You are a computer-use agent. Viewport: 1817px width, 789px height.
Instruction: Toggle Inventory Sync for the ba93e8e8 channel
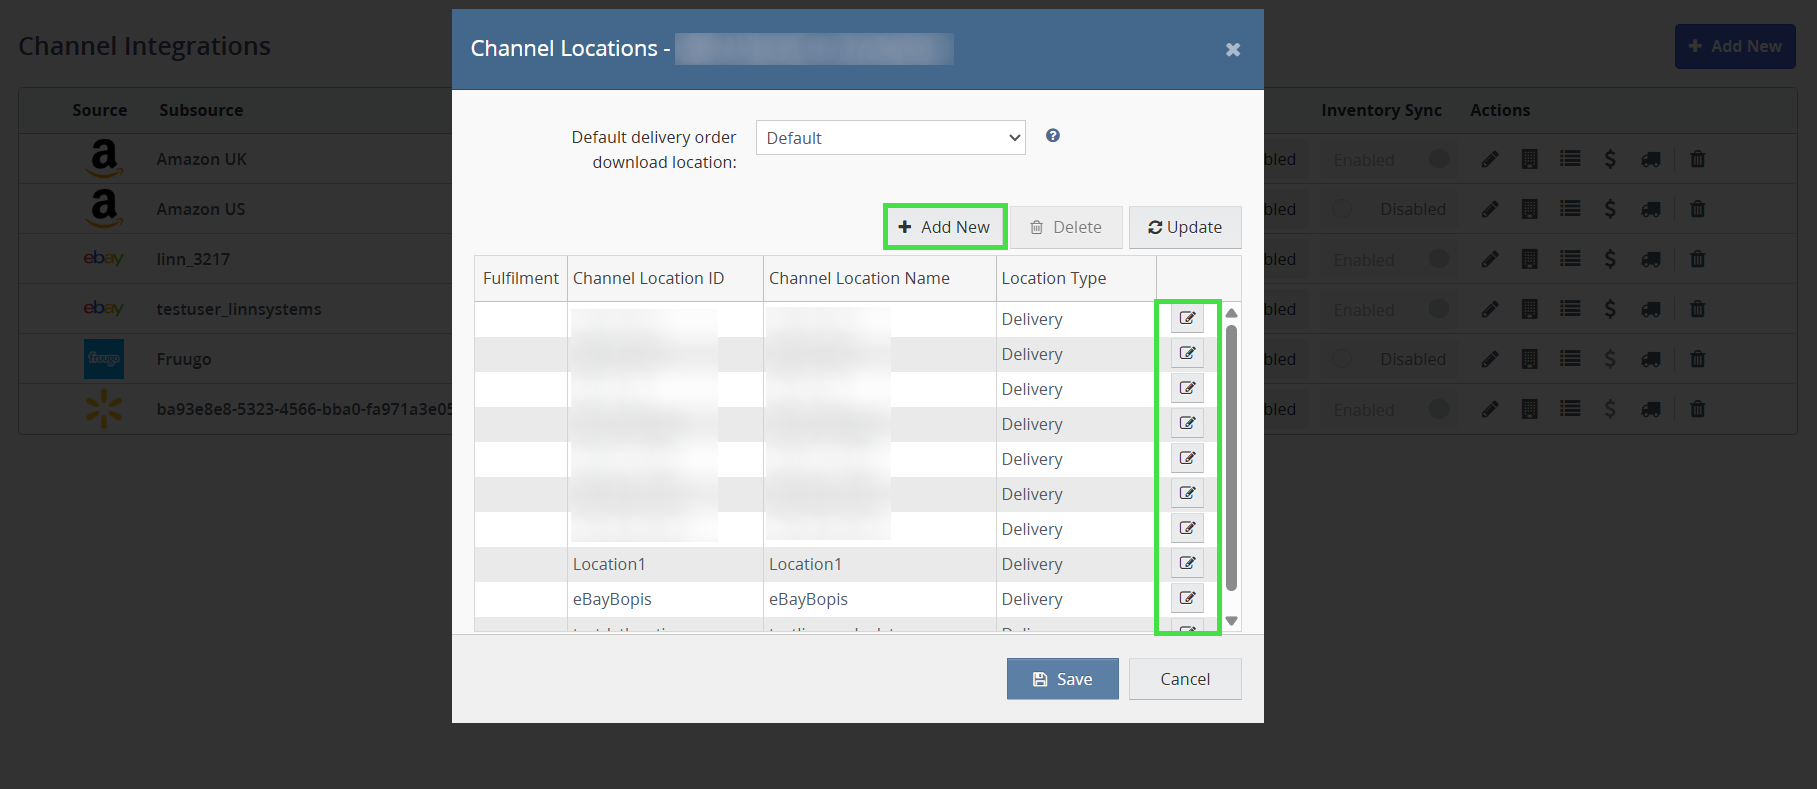[1391, 409]
